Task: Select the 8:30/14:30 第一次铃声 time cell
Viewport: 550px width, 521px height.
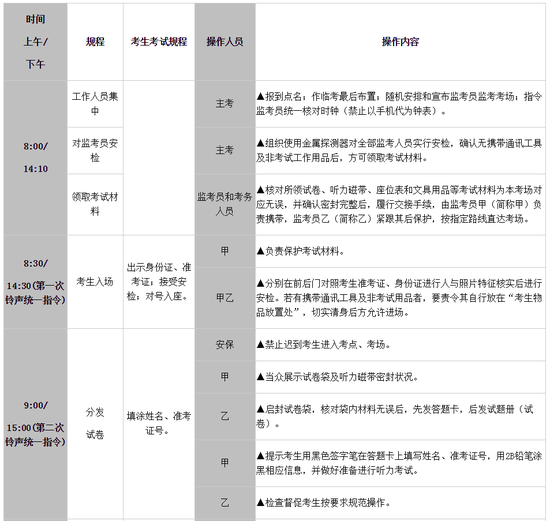Action: pyautogui.click(x=35, y=282)
